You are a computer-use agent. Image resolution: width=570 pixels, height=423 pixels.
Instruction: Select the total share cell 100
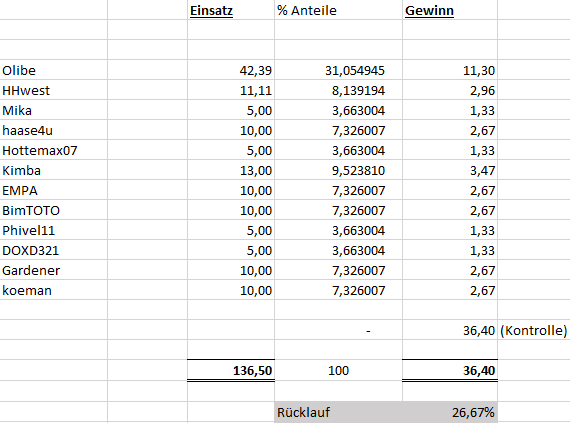tap(338, 370)
